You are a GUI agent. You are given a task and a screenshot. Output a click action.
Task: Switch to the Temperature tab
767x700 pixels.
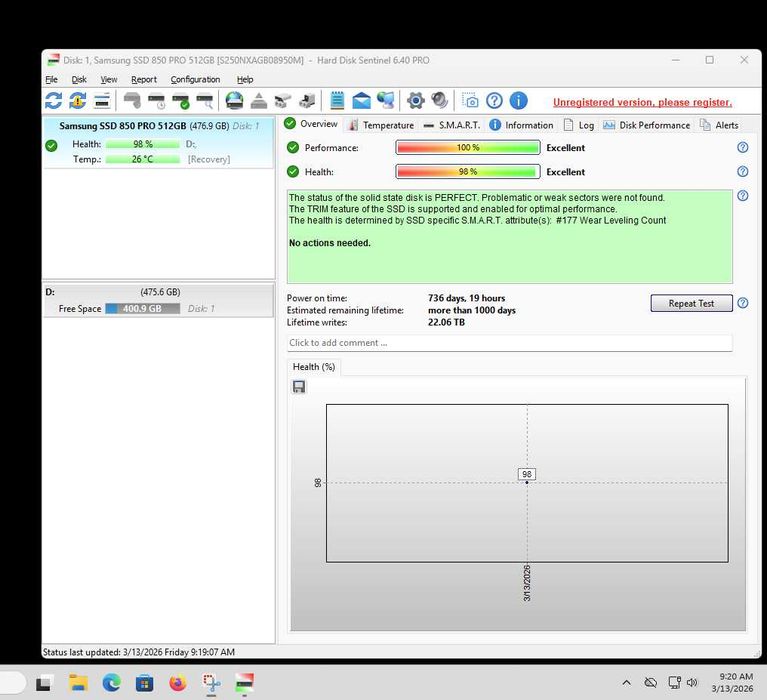(x=381, y=125)
